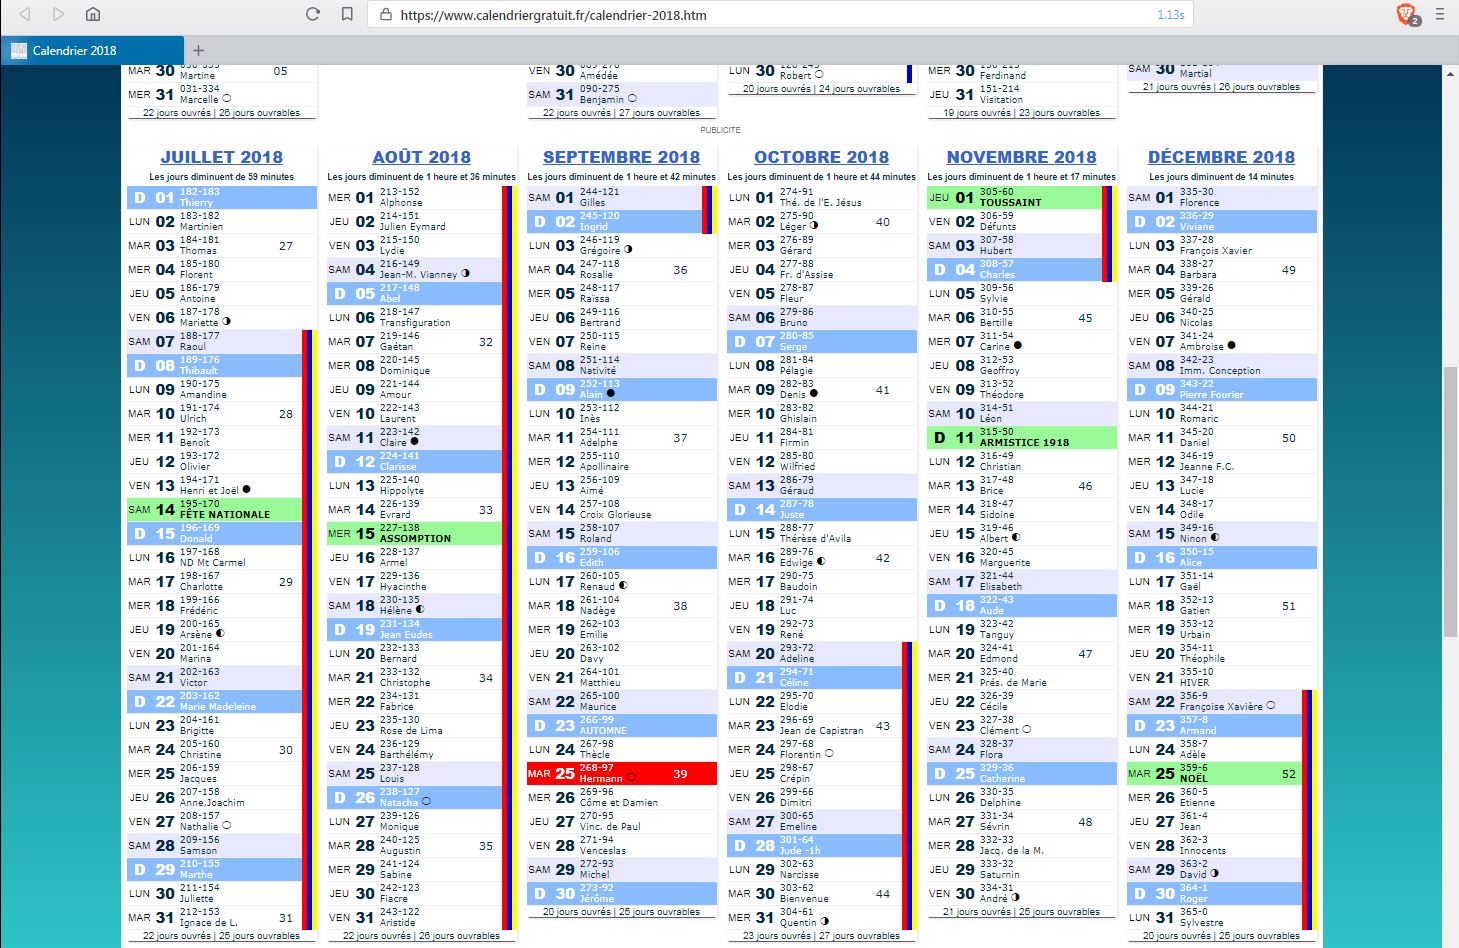Bookmark this page
The height and width of the screenshot is (948, 1459).
pyautogui.click(x=347, y=14)
